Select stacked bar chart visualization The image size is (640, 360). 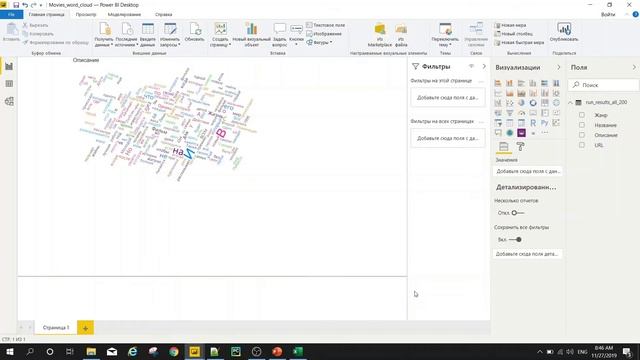(498, 83)
